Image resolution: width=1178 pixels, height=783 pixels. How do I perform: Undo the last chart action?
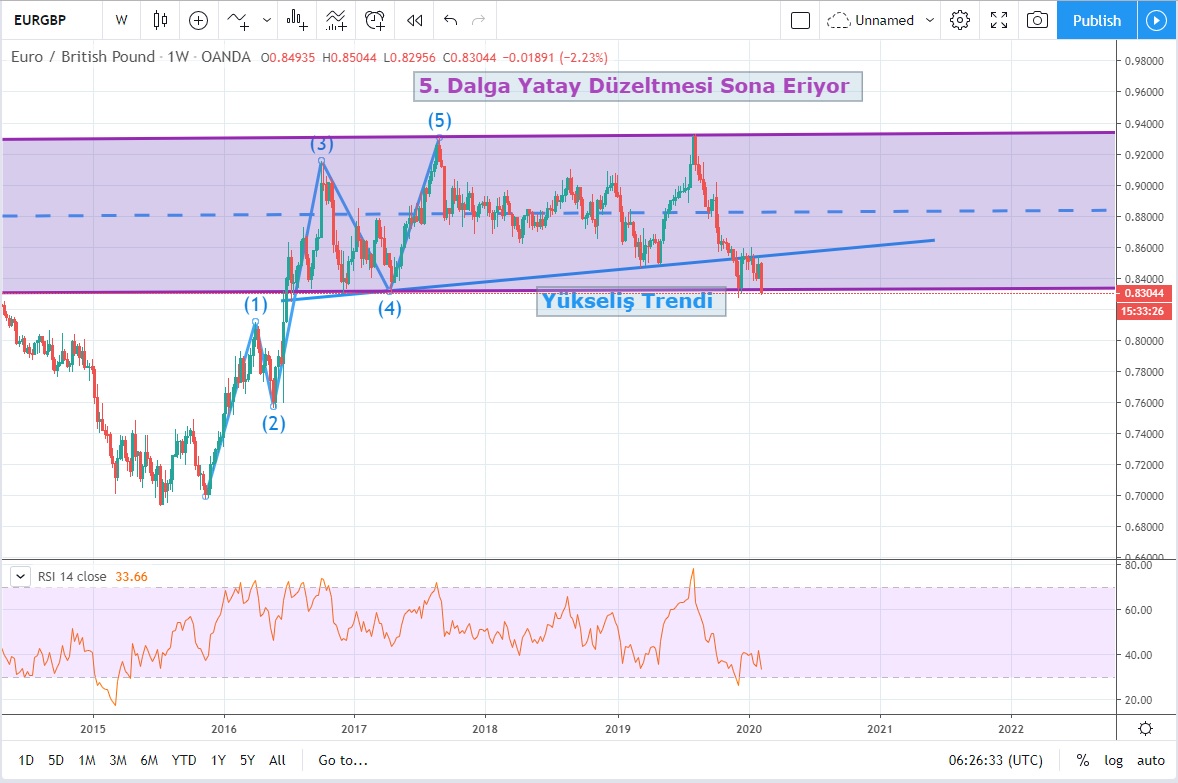[451, 20]
